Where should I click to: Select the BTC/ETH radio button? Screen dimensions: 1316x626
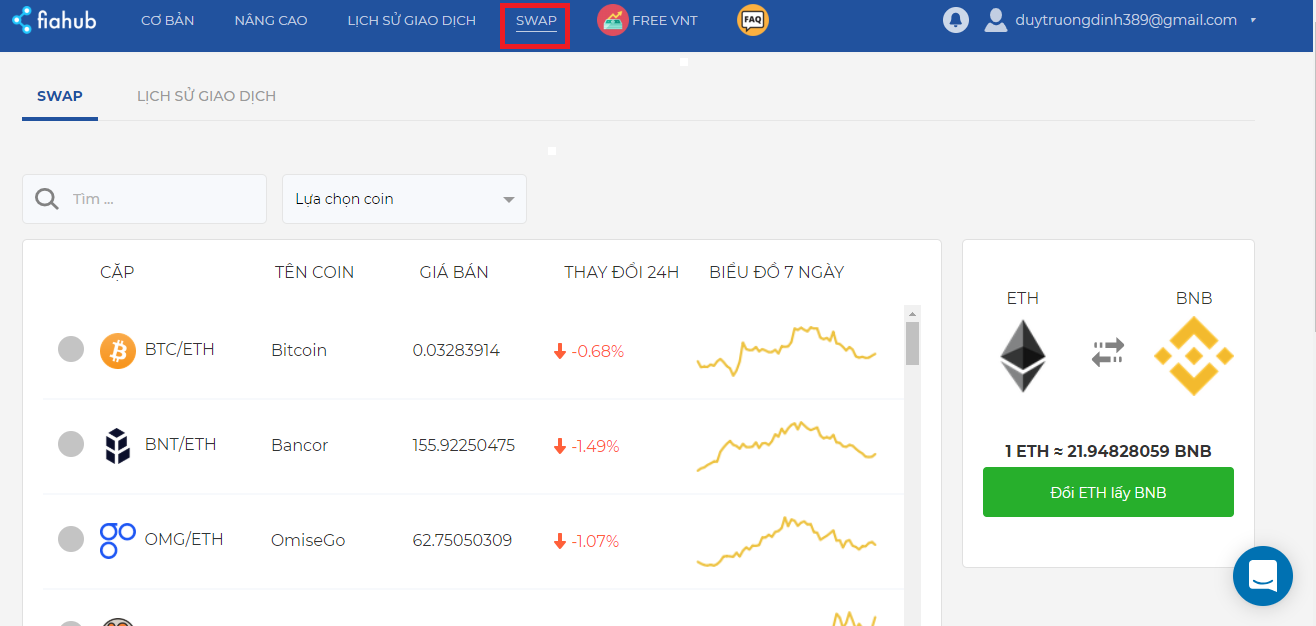tap(71, 349)
